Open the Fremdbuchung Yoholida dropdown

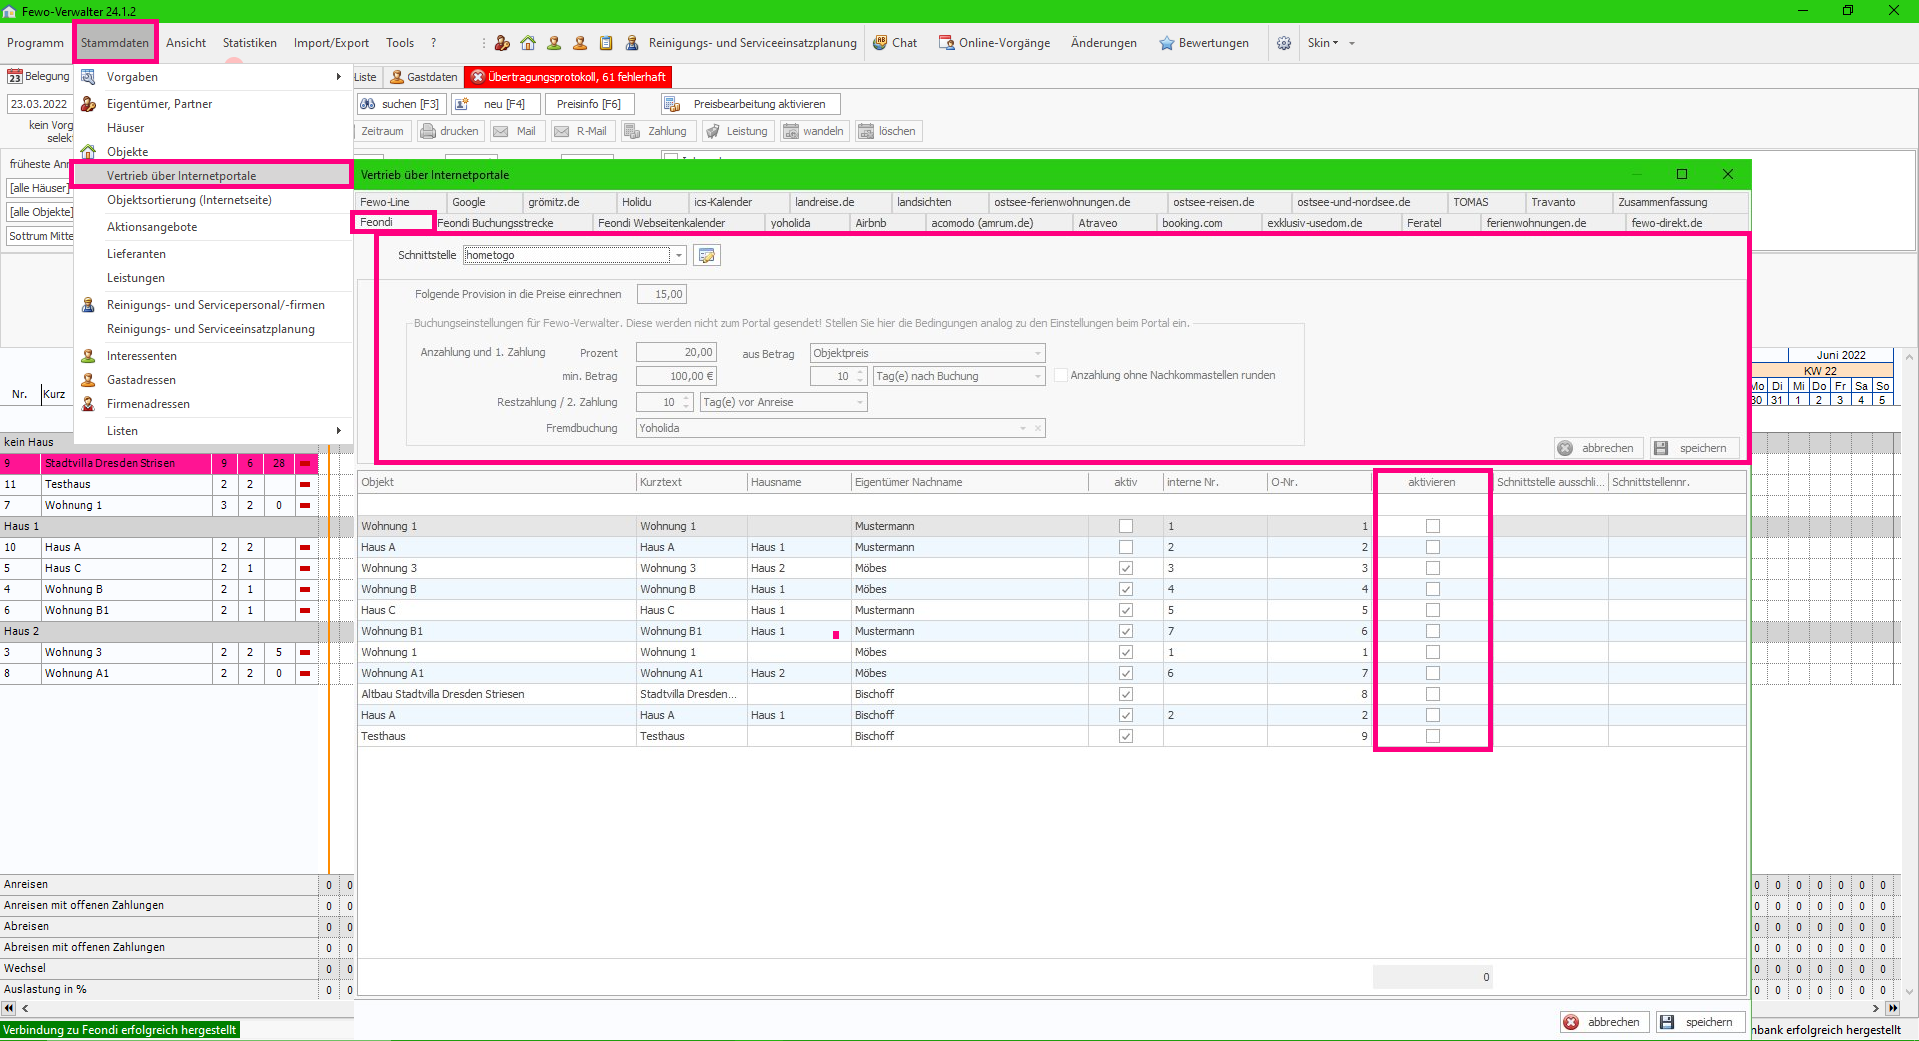click(1023, 428)
